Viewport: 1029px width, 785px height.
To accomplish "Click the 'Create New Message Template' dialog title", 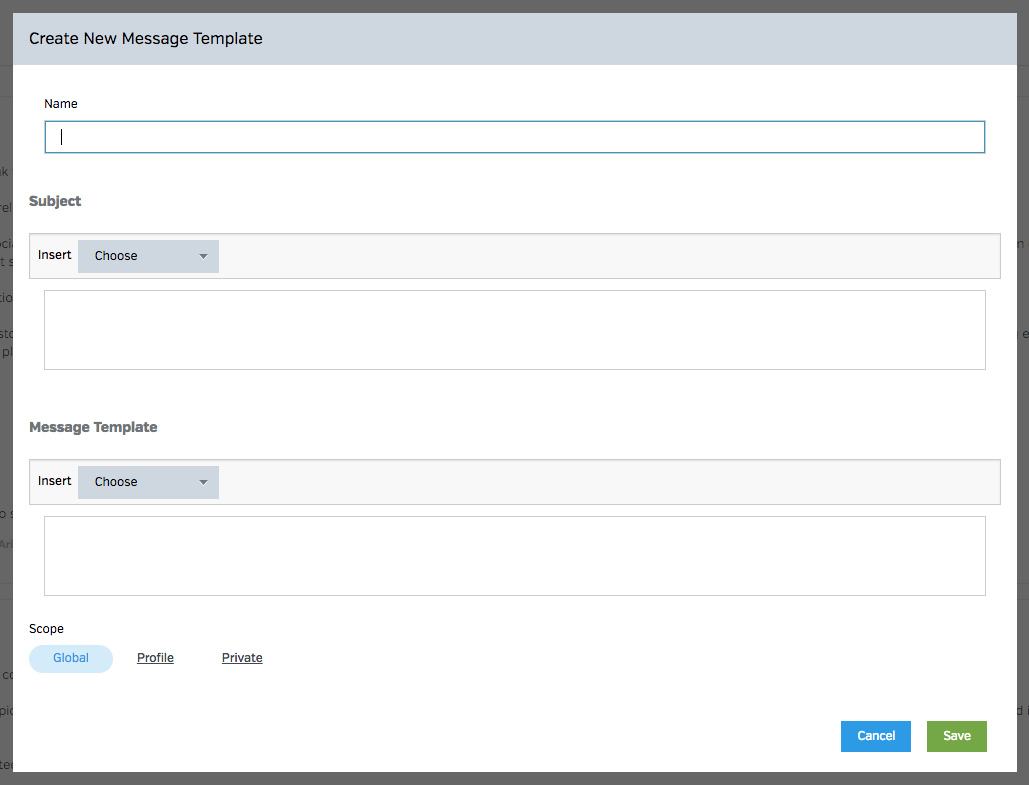I will click(x=146, y=39).
